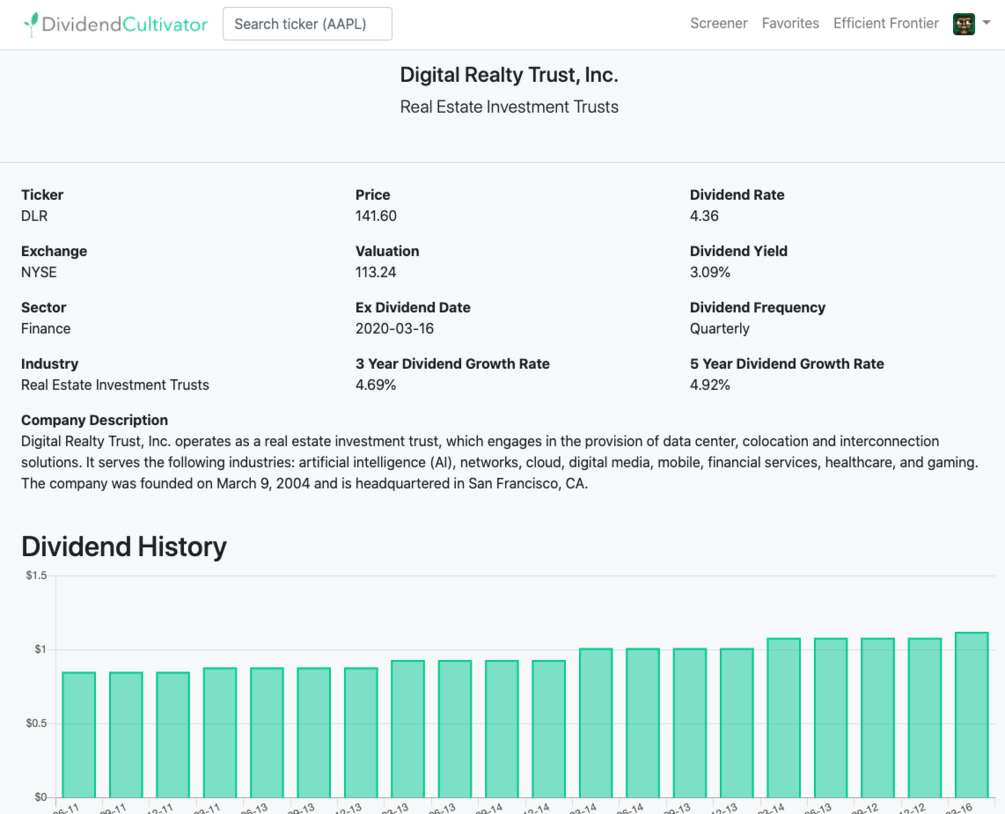Screen dimensions: 1005x814
Task: Click the chart bar labeled 12-11
Action: 173,735
